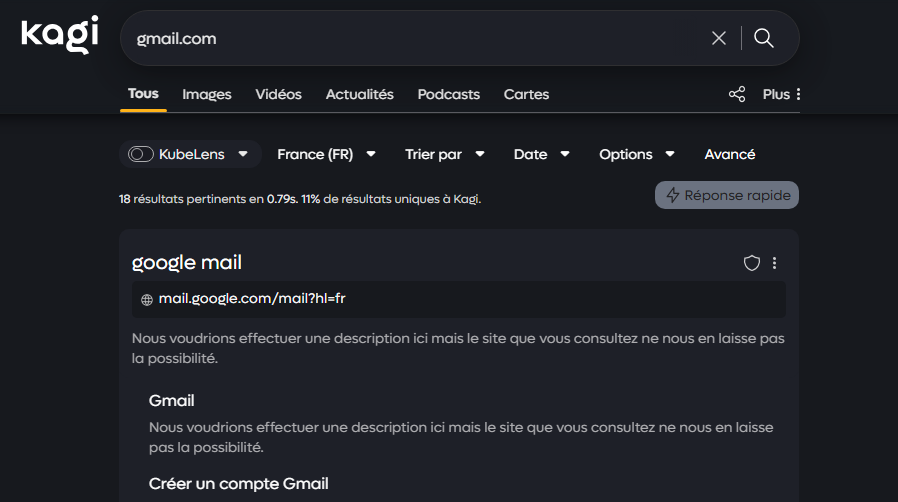Open the three-dot menu on google mail result
The width and height of the screenshot is (898, 502).
[775, 263]
